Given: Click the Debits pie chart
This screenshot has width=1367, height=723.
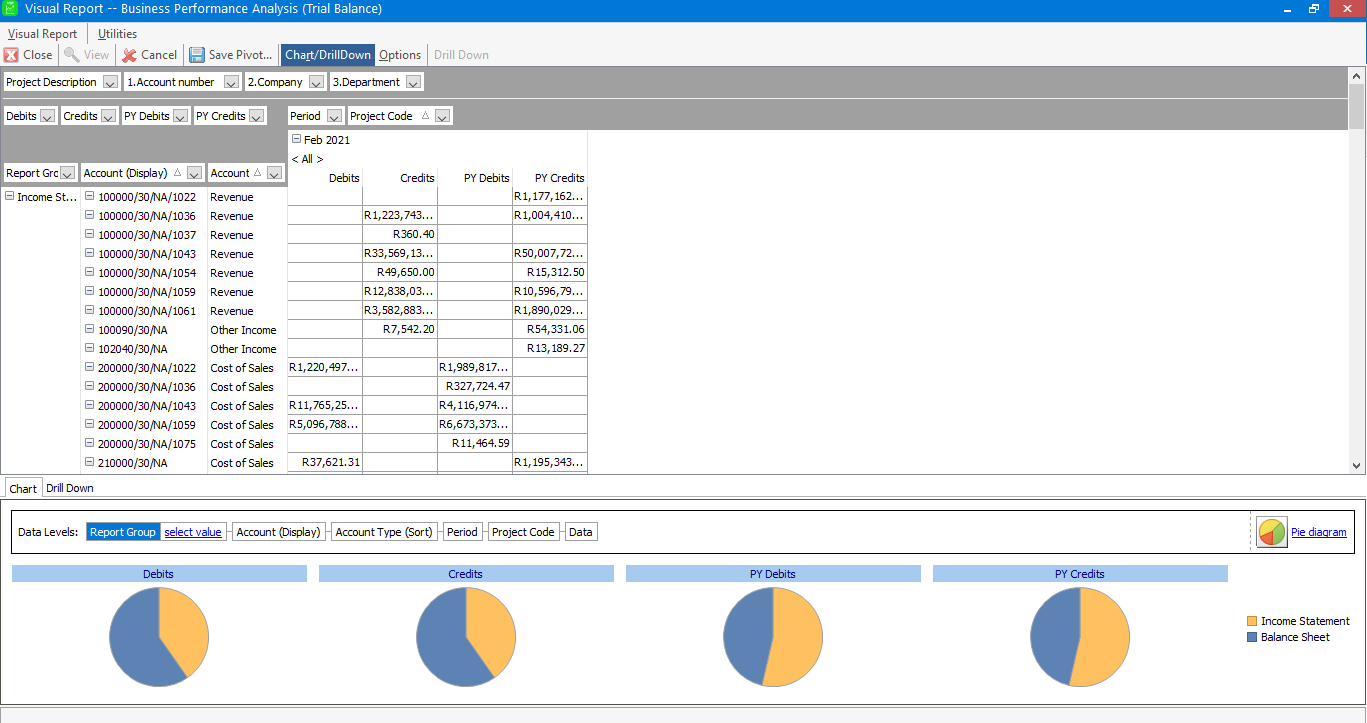Looking at the screenshot, I should pos(159,637).
